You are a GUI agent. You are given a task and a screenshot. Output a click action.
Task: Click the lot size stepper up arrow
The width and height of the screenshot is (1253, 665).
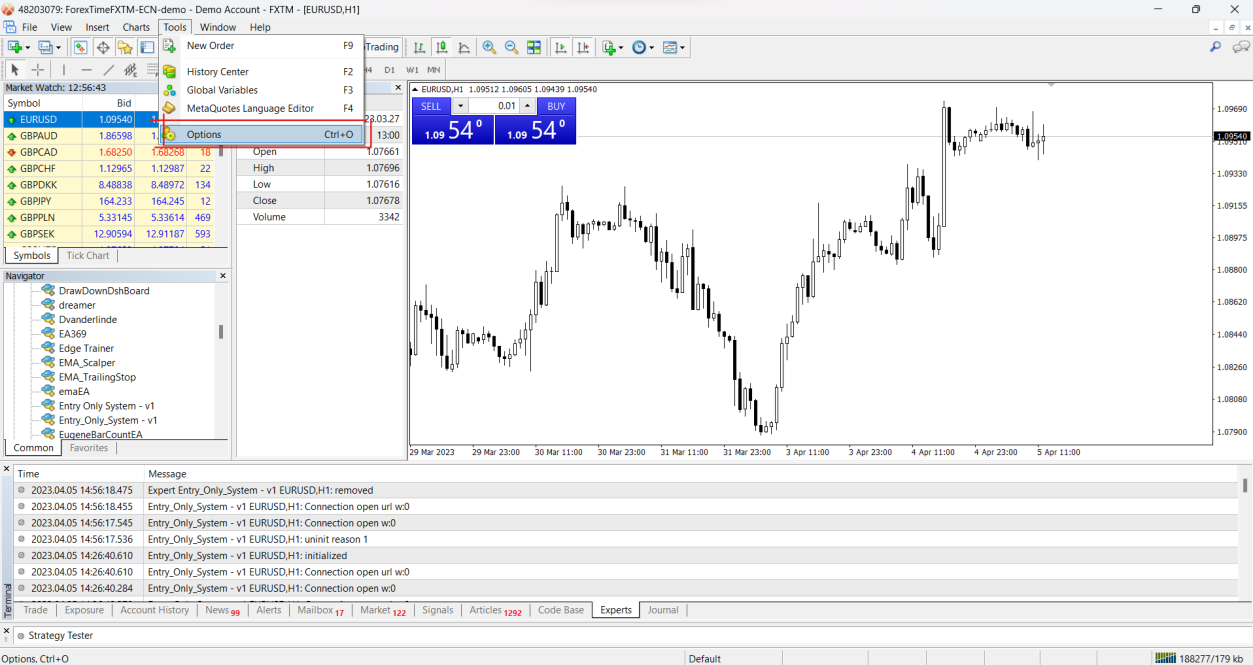point(527,105)
